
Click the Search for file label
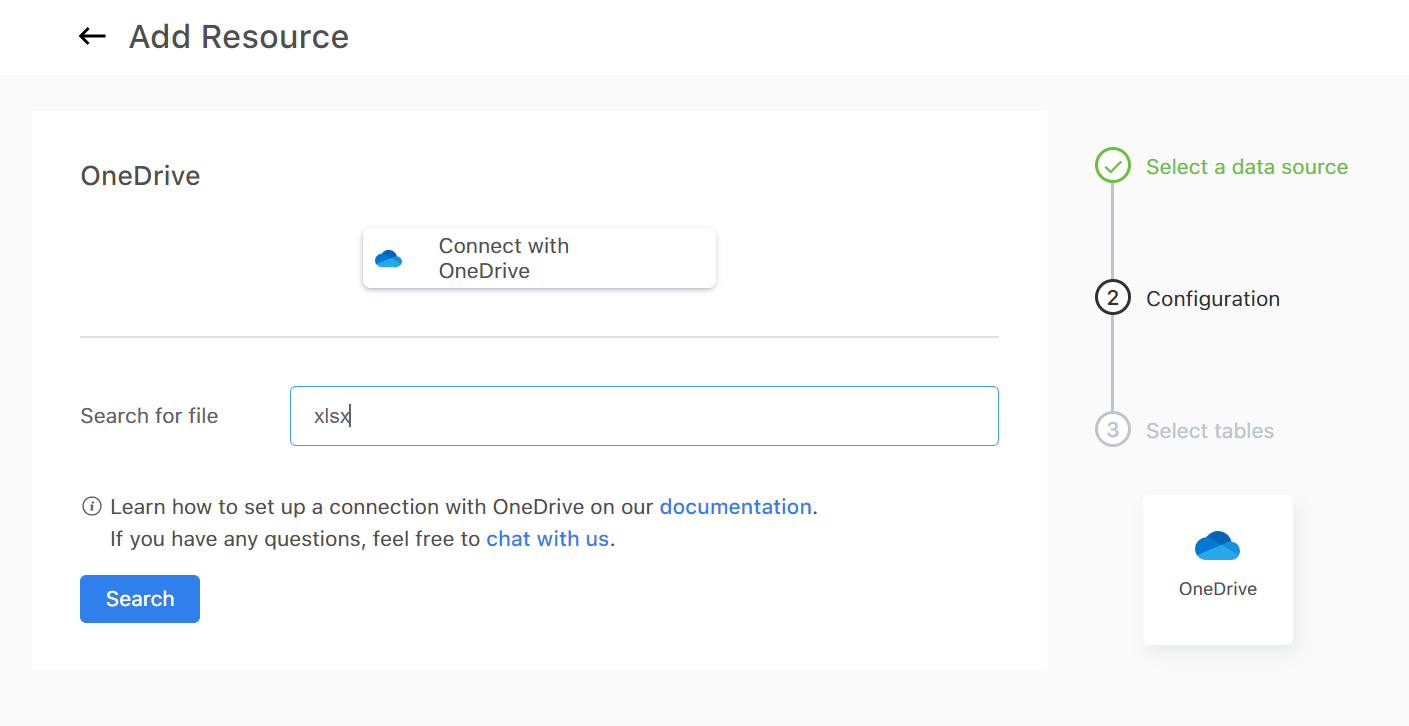(149, 416)
